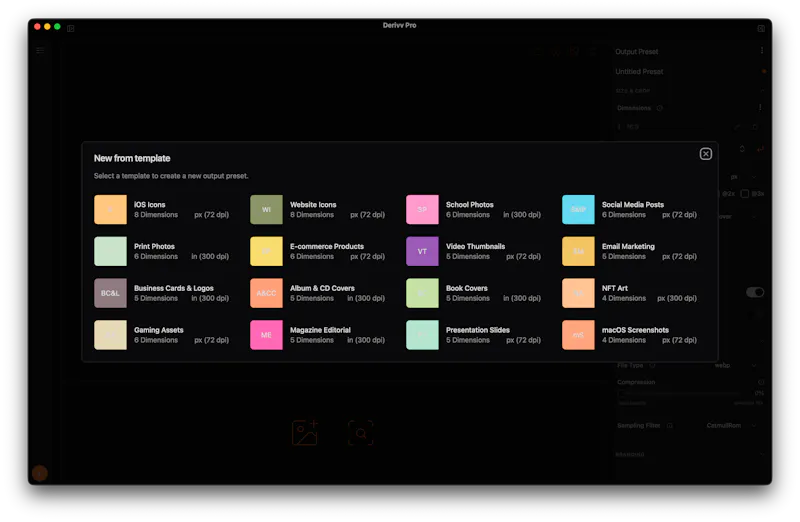
Task: Adjust the Compression slider
Action: pyautogui.click(x=679, y=393)
